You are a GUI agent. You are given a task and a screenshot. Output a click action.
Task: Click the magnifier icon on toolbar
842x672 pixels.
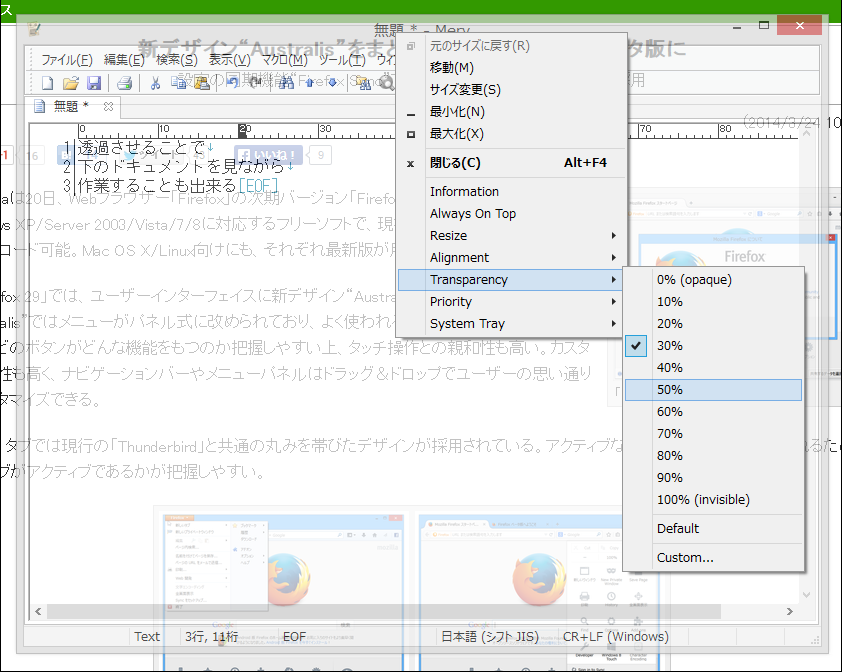pos(387,83)
